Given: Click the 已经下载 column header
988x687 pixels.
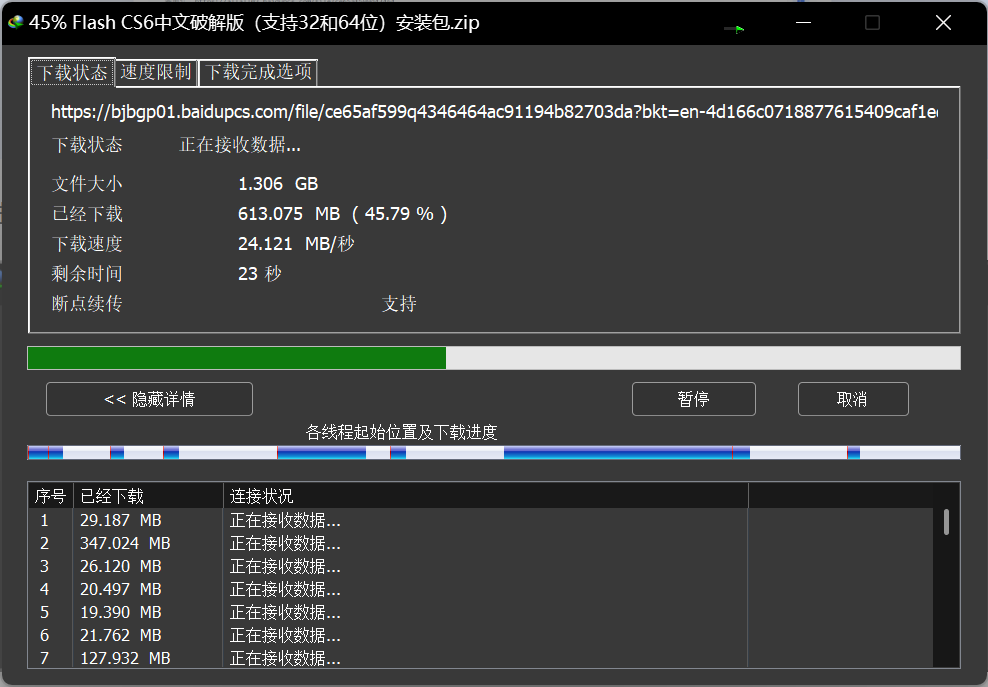Looking at the screenshot, I should (x=149, y=496).
